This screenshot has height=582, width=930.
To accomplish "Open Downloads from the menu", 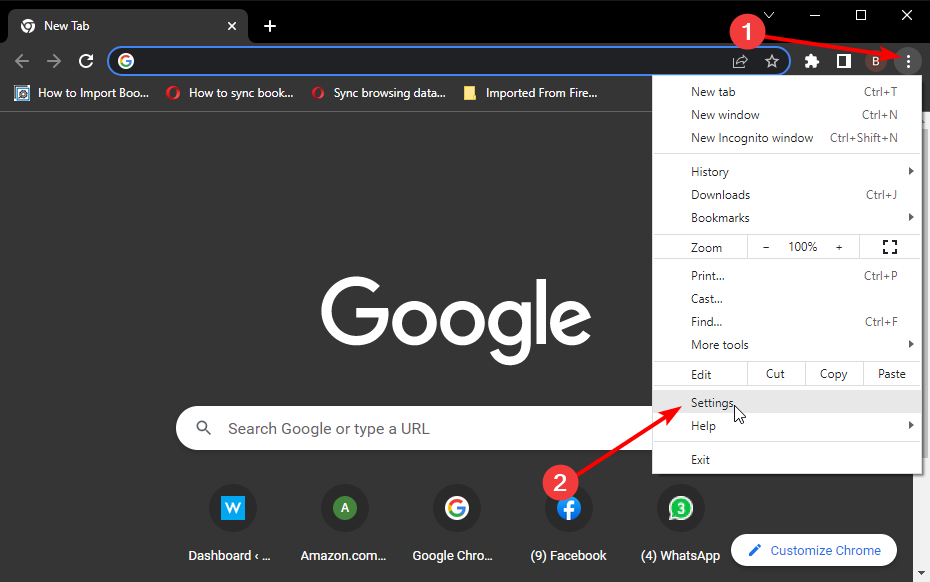I will 787,195.
